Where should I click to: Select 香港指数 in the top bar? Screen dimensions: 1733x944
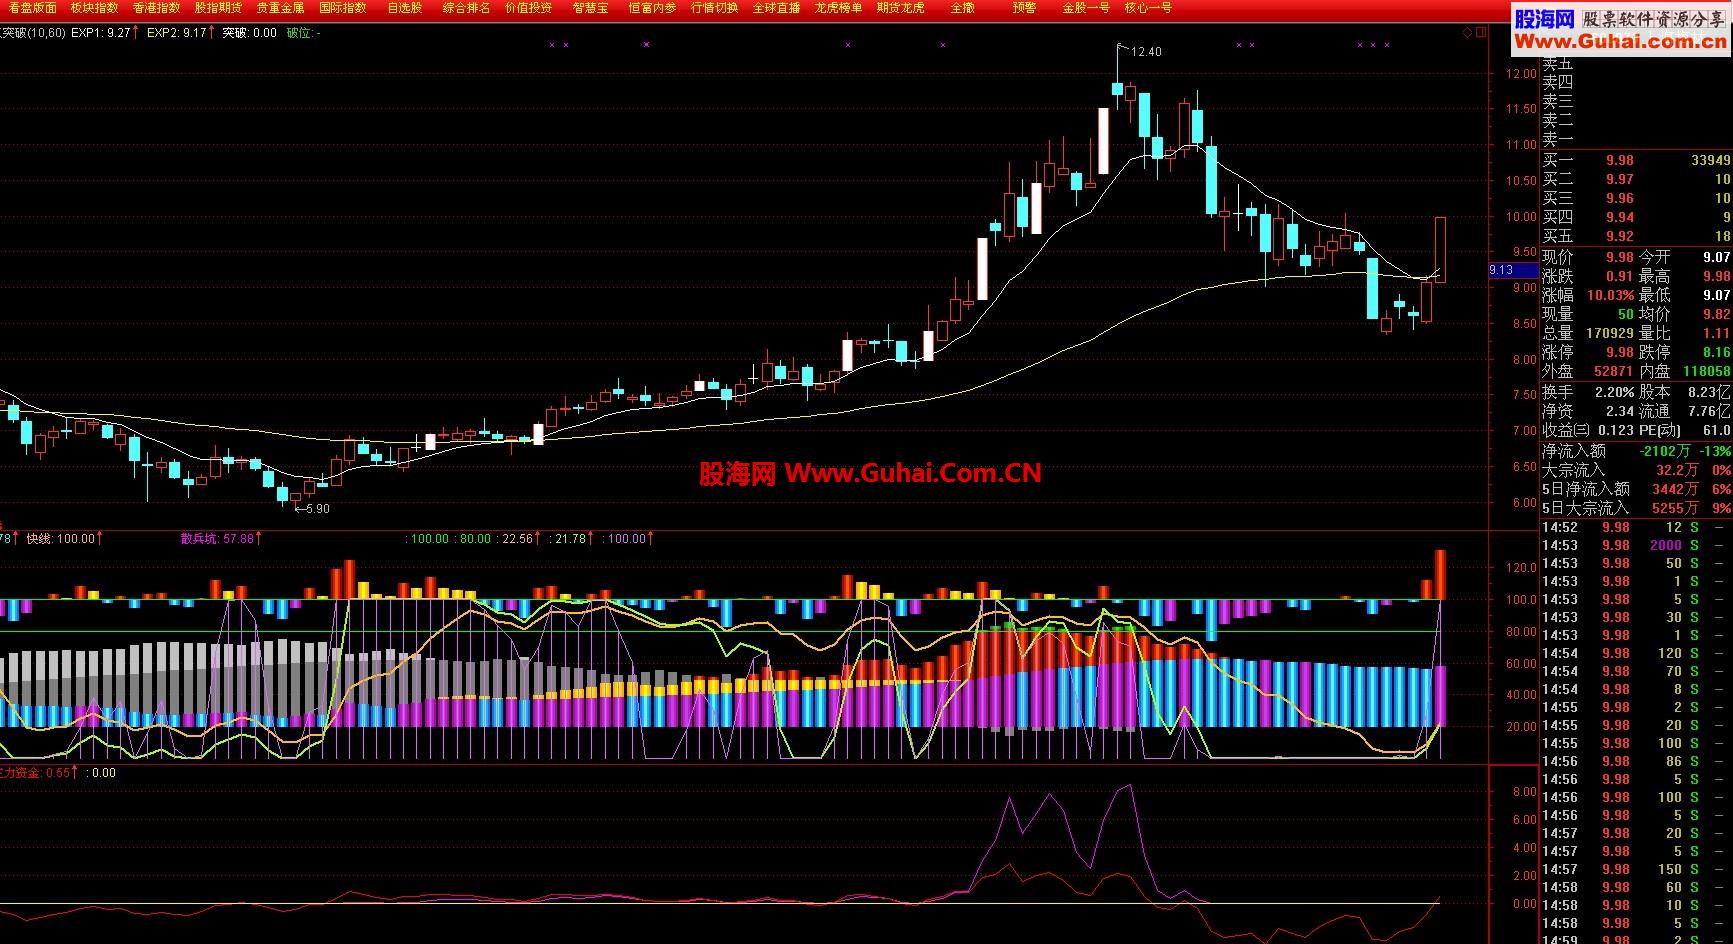pos(156,8)
